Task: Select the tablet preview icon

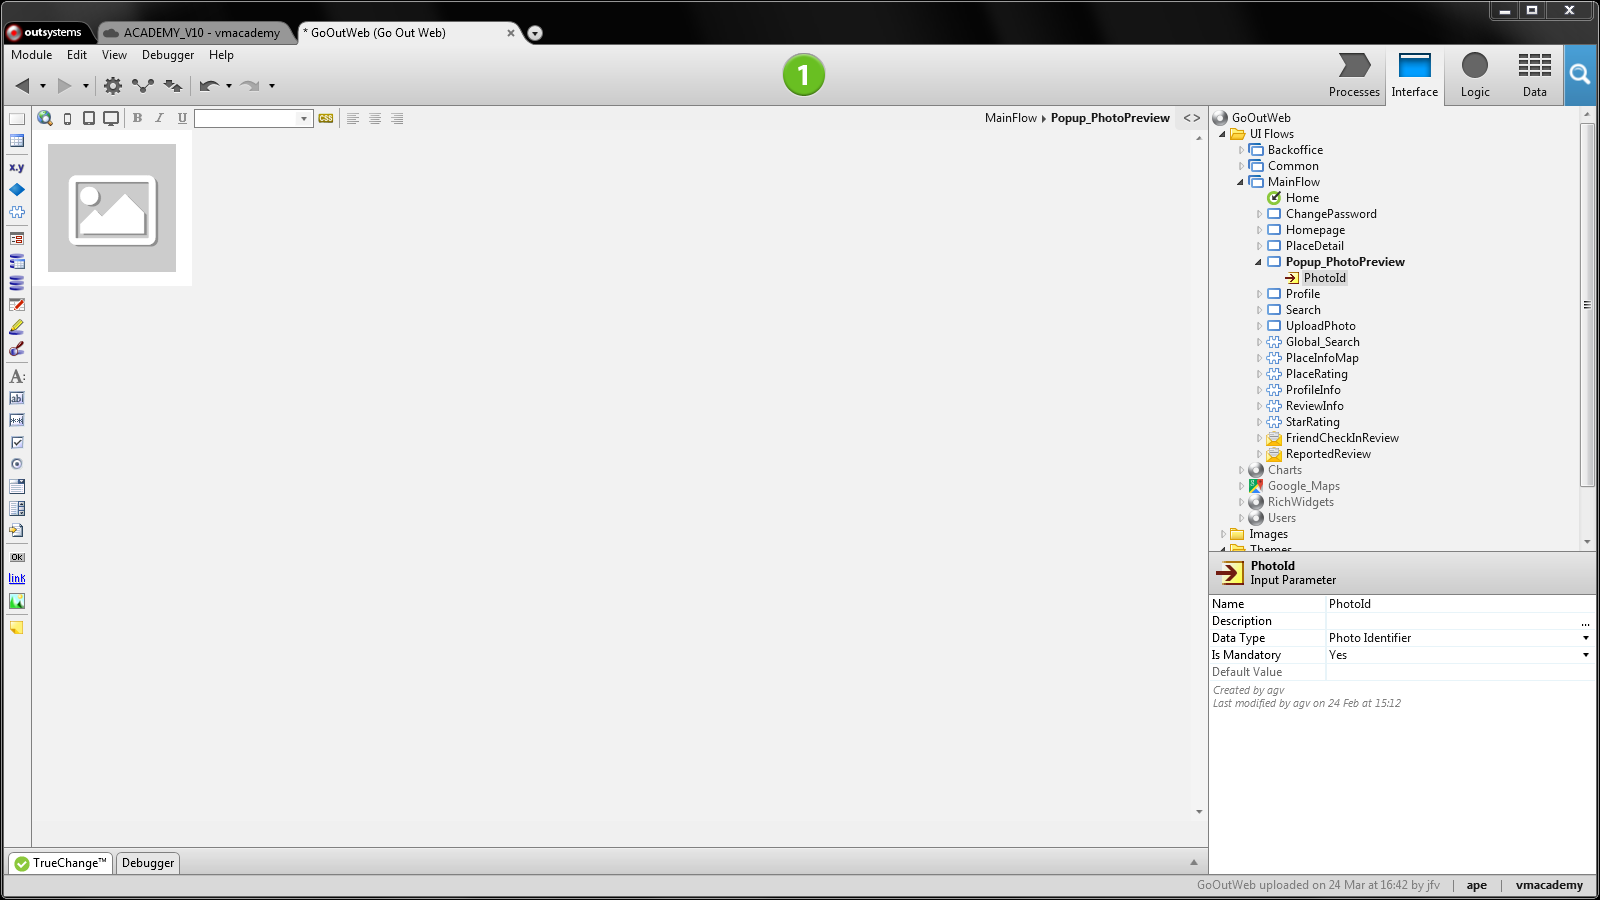Action: coord(89,118)
